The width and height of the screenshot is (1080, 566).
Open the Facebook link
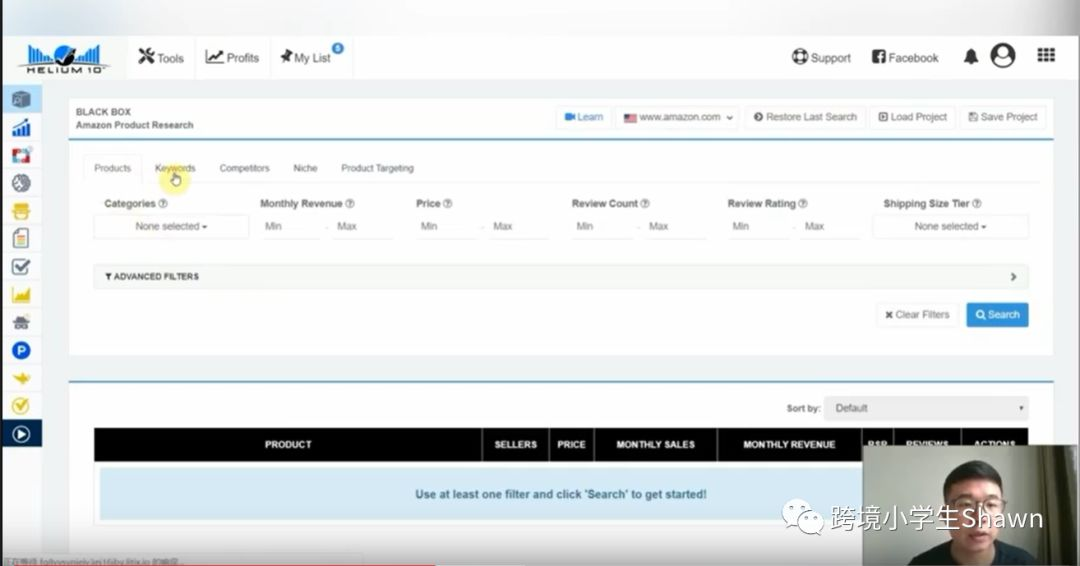click(x=905, y=58)
